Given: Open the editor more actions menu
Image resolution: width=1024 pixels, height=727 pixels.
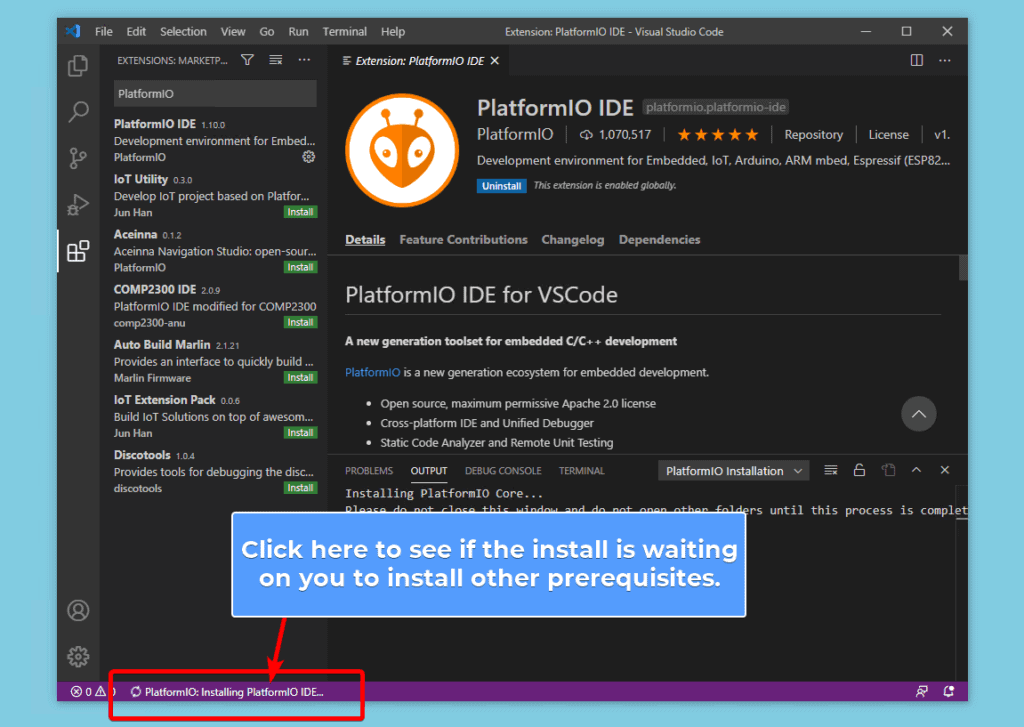Looking at the screenshot, I should [945, 60].
